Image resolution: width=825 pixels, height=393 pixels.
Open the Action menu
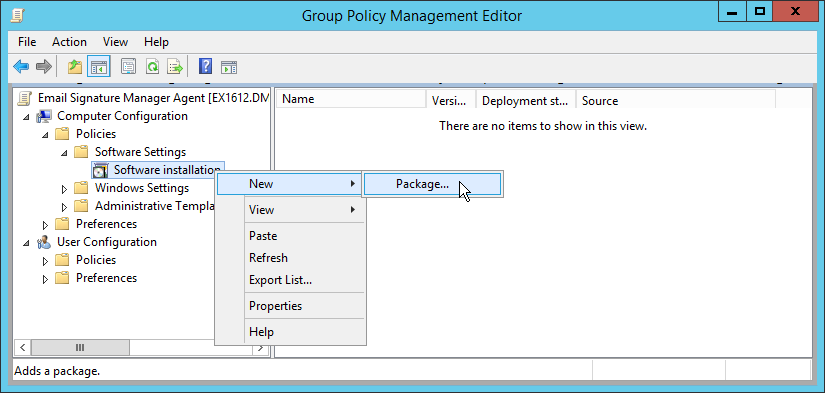pos(69,42)
